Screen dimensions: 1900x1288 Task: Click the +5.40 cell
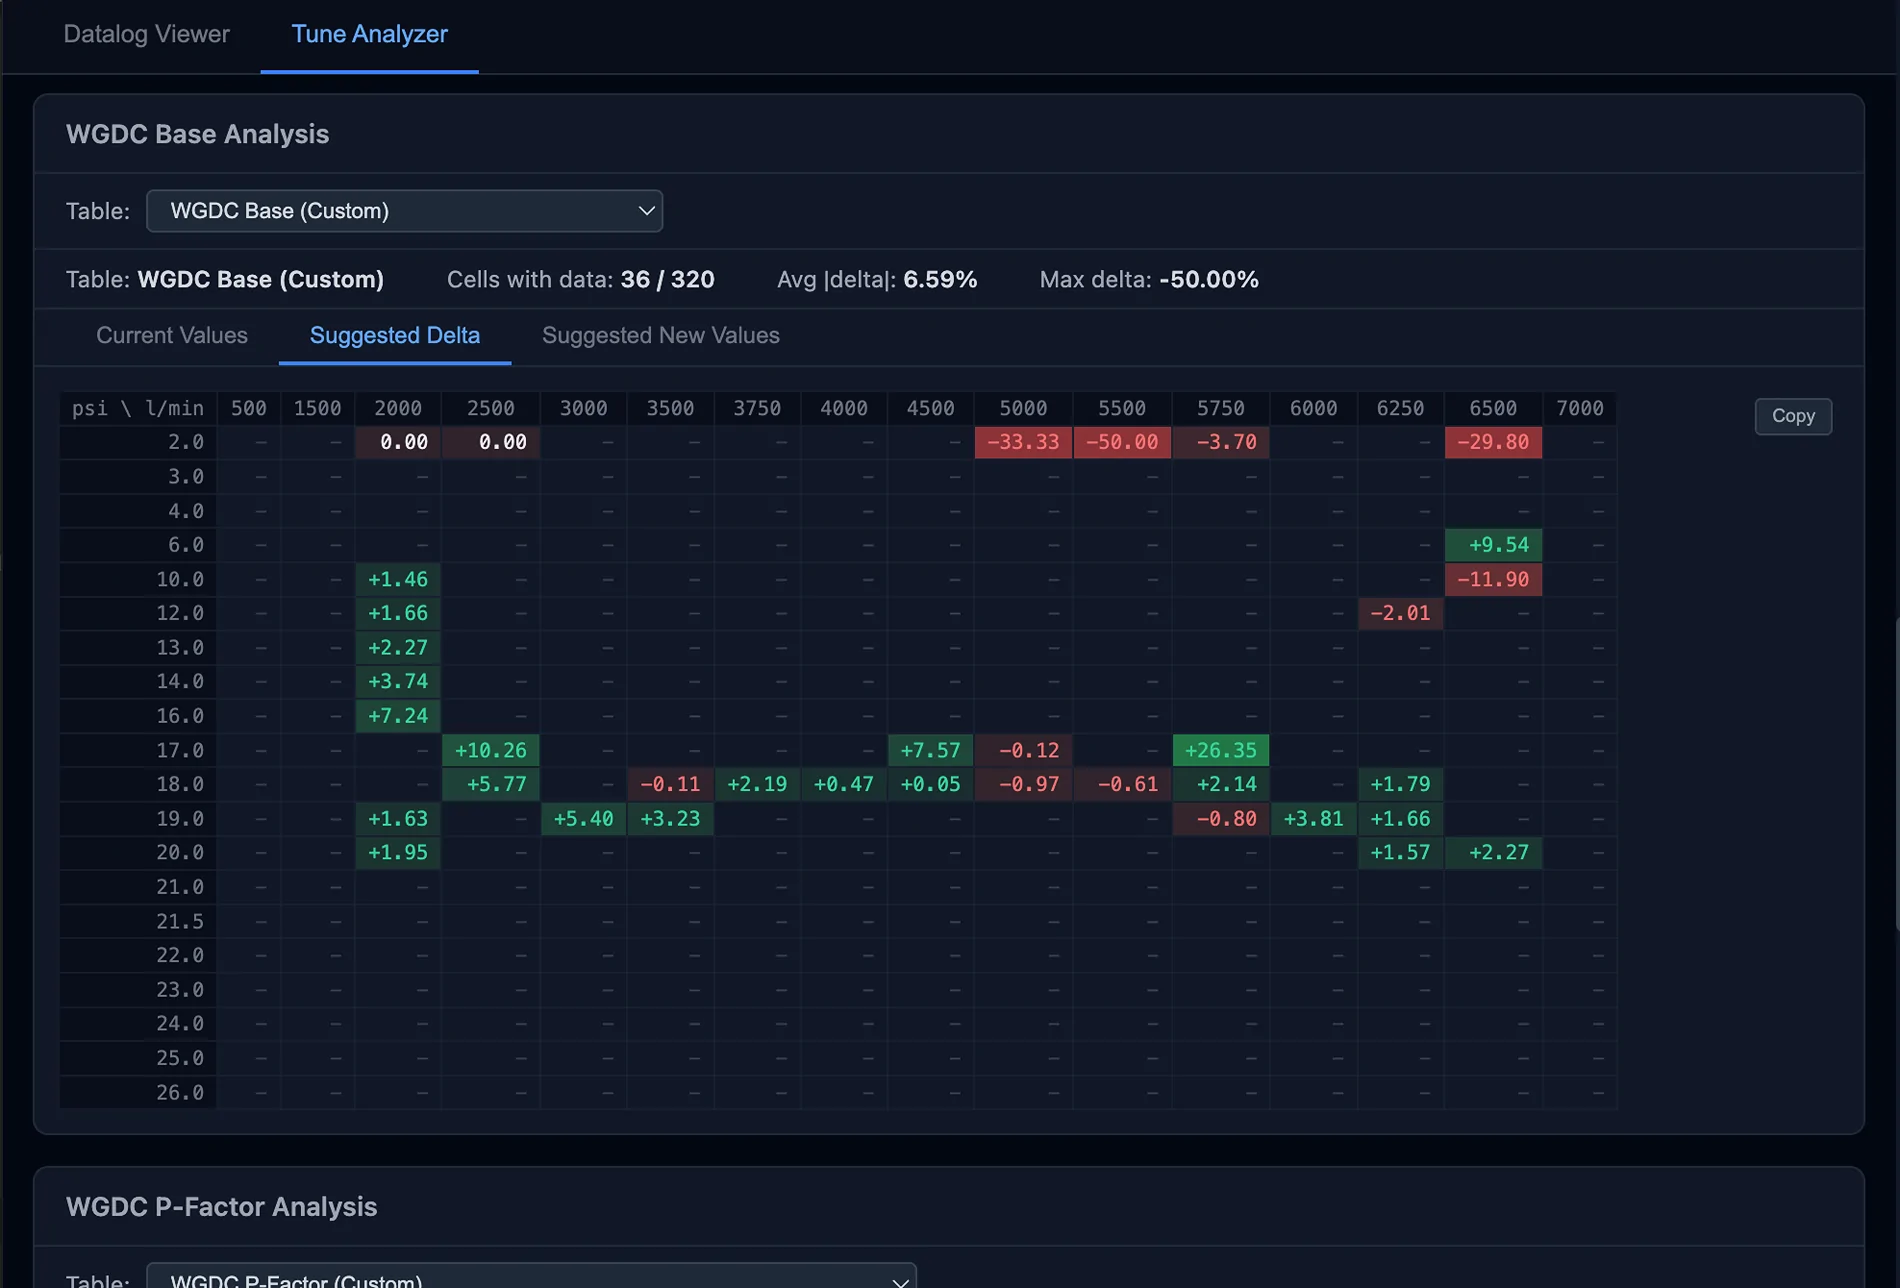583,819
